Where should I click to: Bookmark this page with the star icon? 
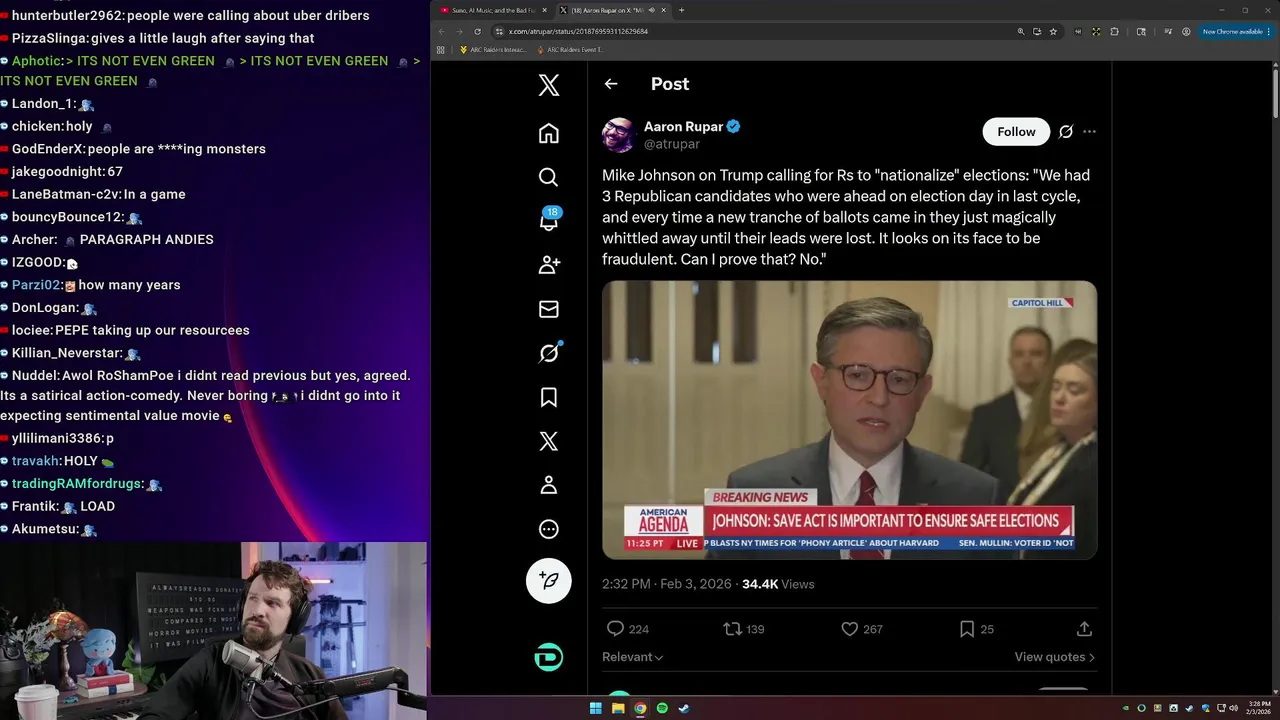pyautogui.click(x=1053, y=31)
